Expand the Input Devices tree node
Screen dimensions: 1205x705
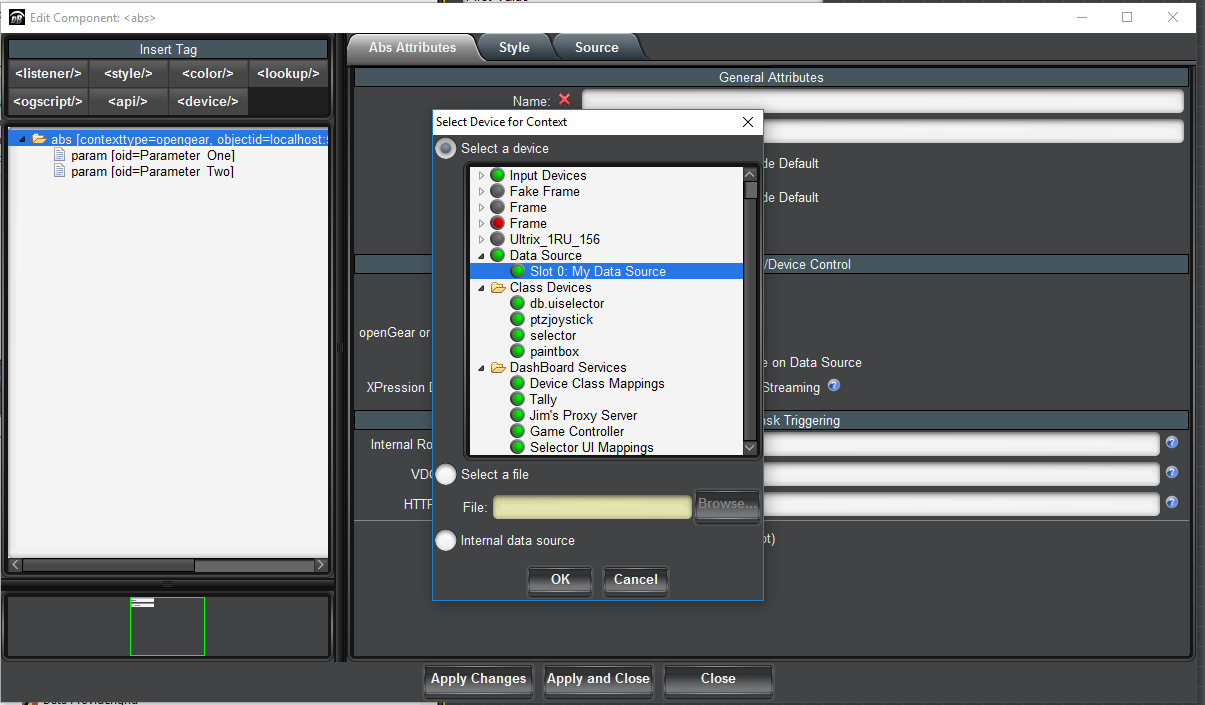coord(481,175)
